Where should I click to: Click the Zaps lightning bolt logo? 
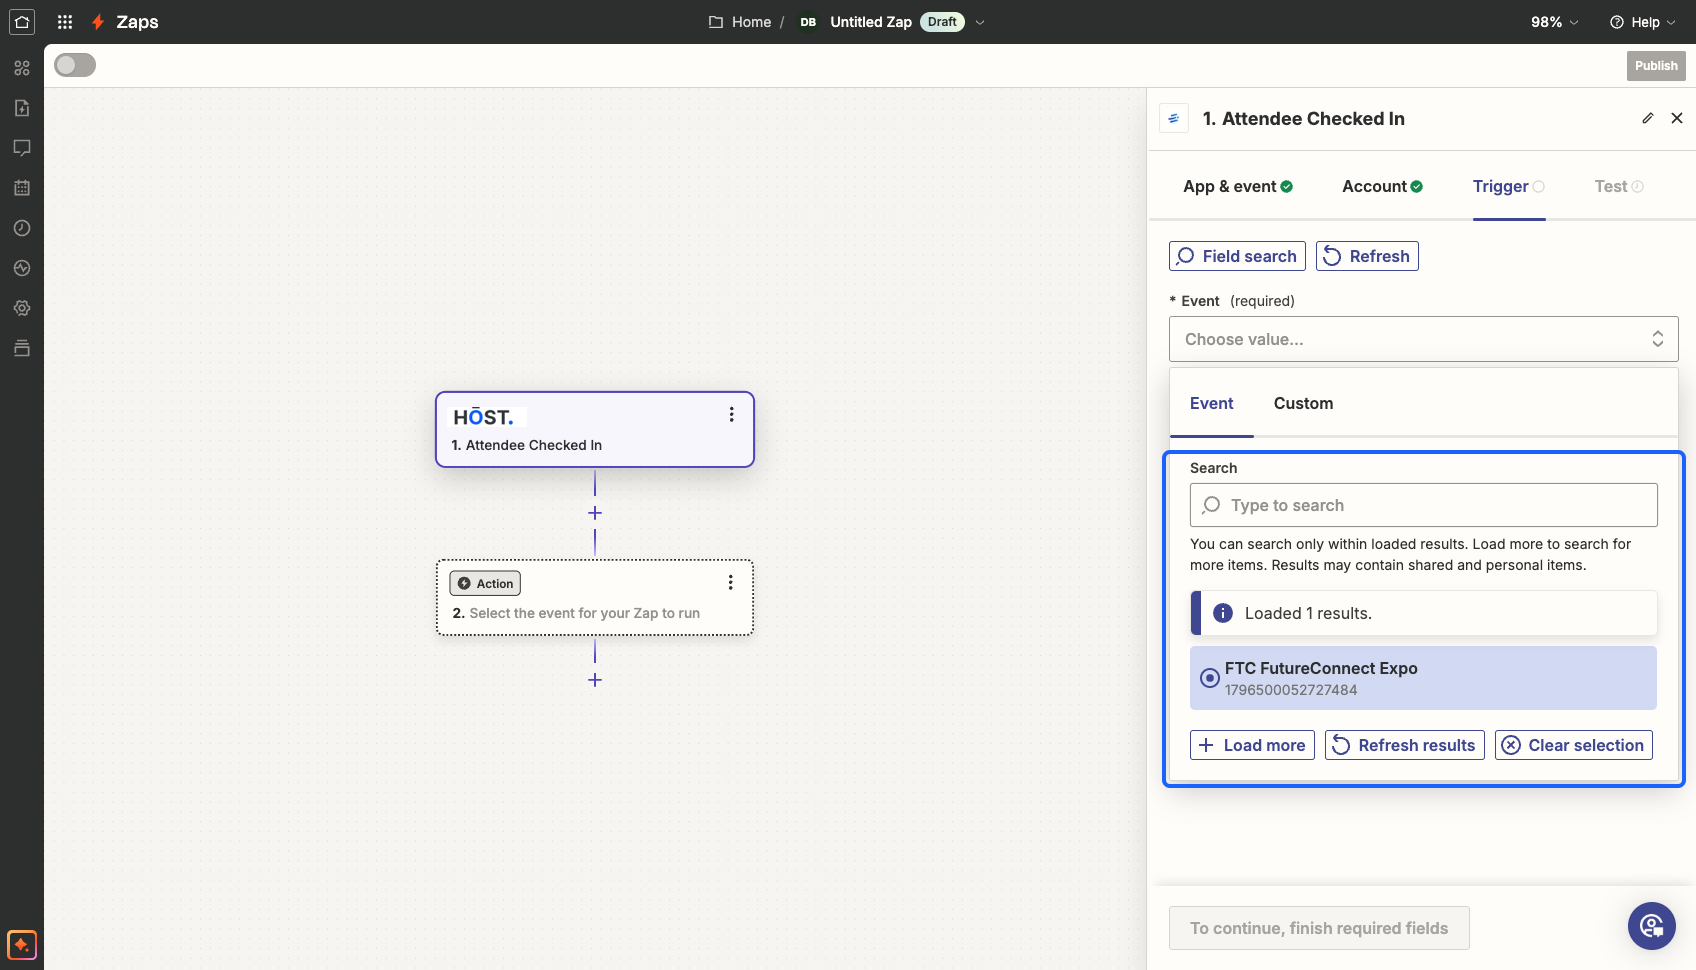pyautogui.click(x=98, y=22)
